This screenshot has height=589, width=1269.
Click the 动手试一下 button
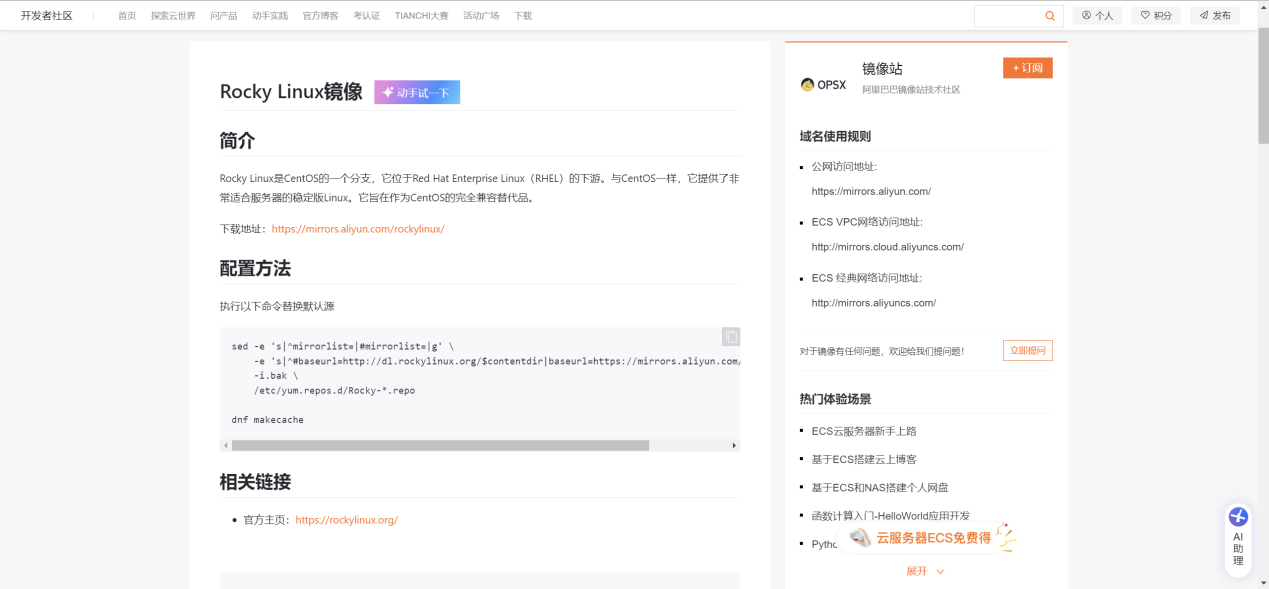[x=417, y=92]
